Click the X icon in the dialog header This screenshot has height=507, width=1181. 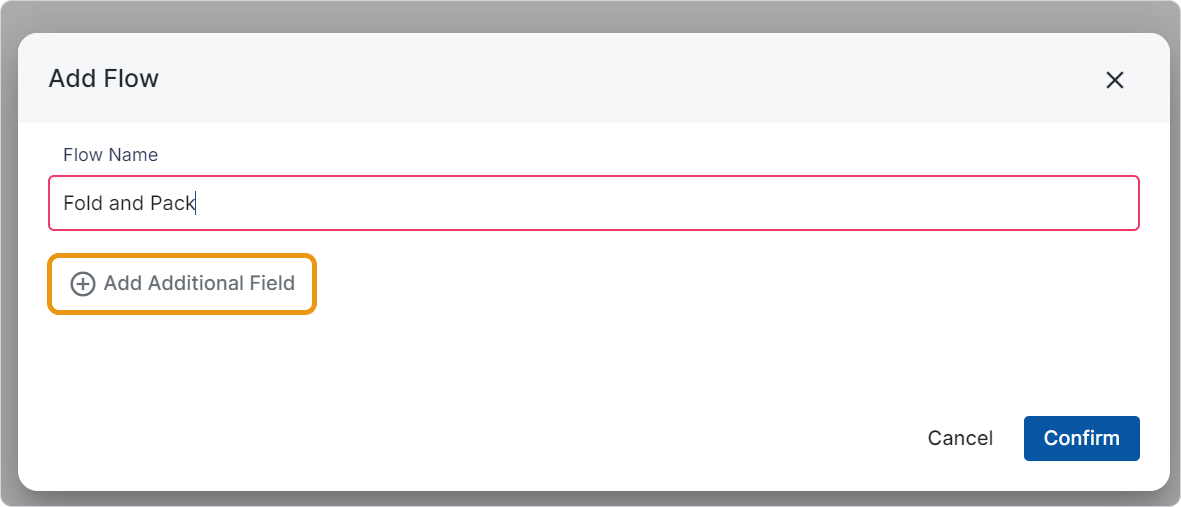click(x=1115, y=80)
